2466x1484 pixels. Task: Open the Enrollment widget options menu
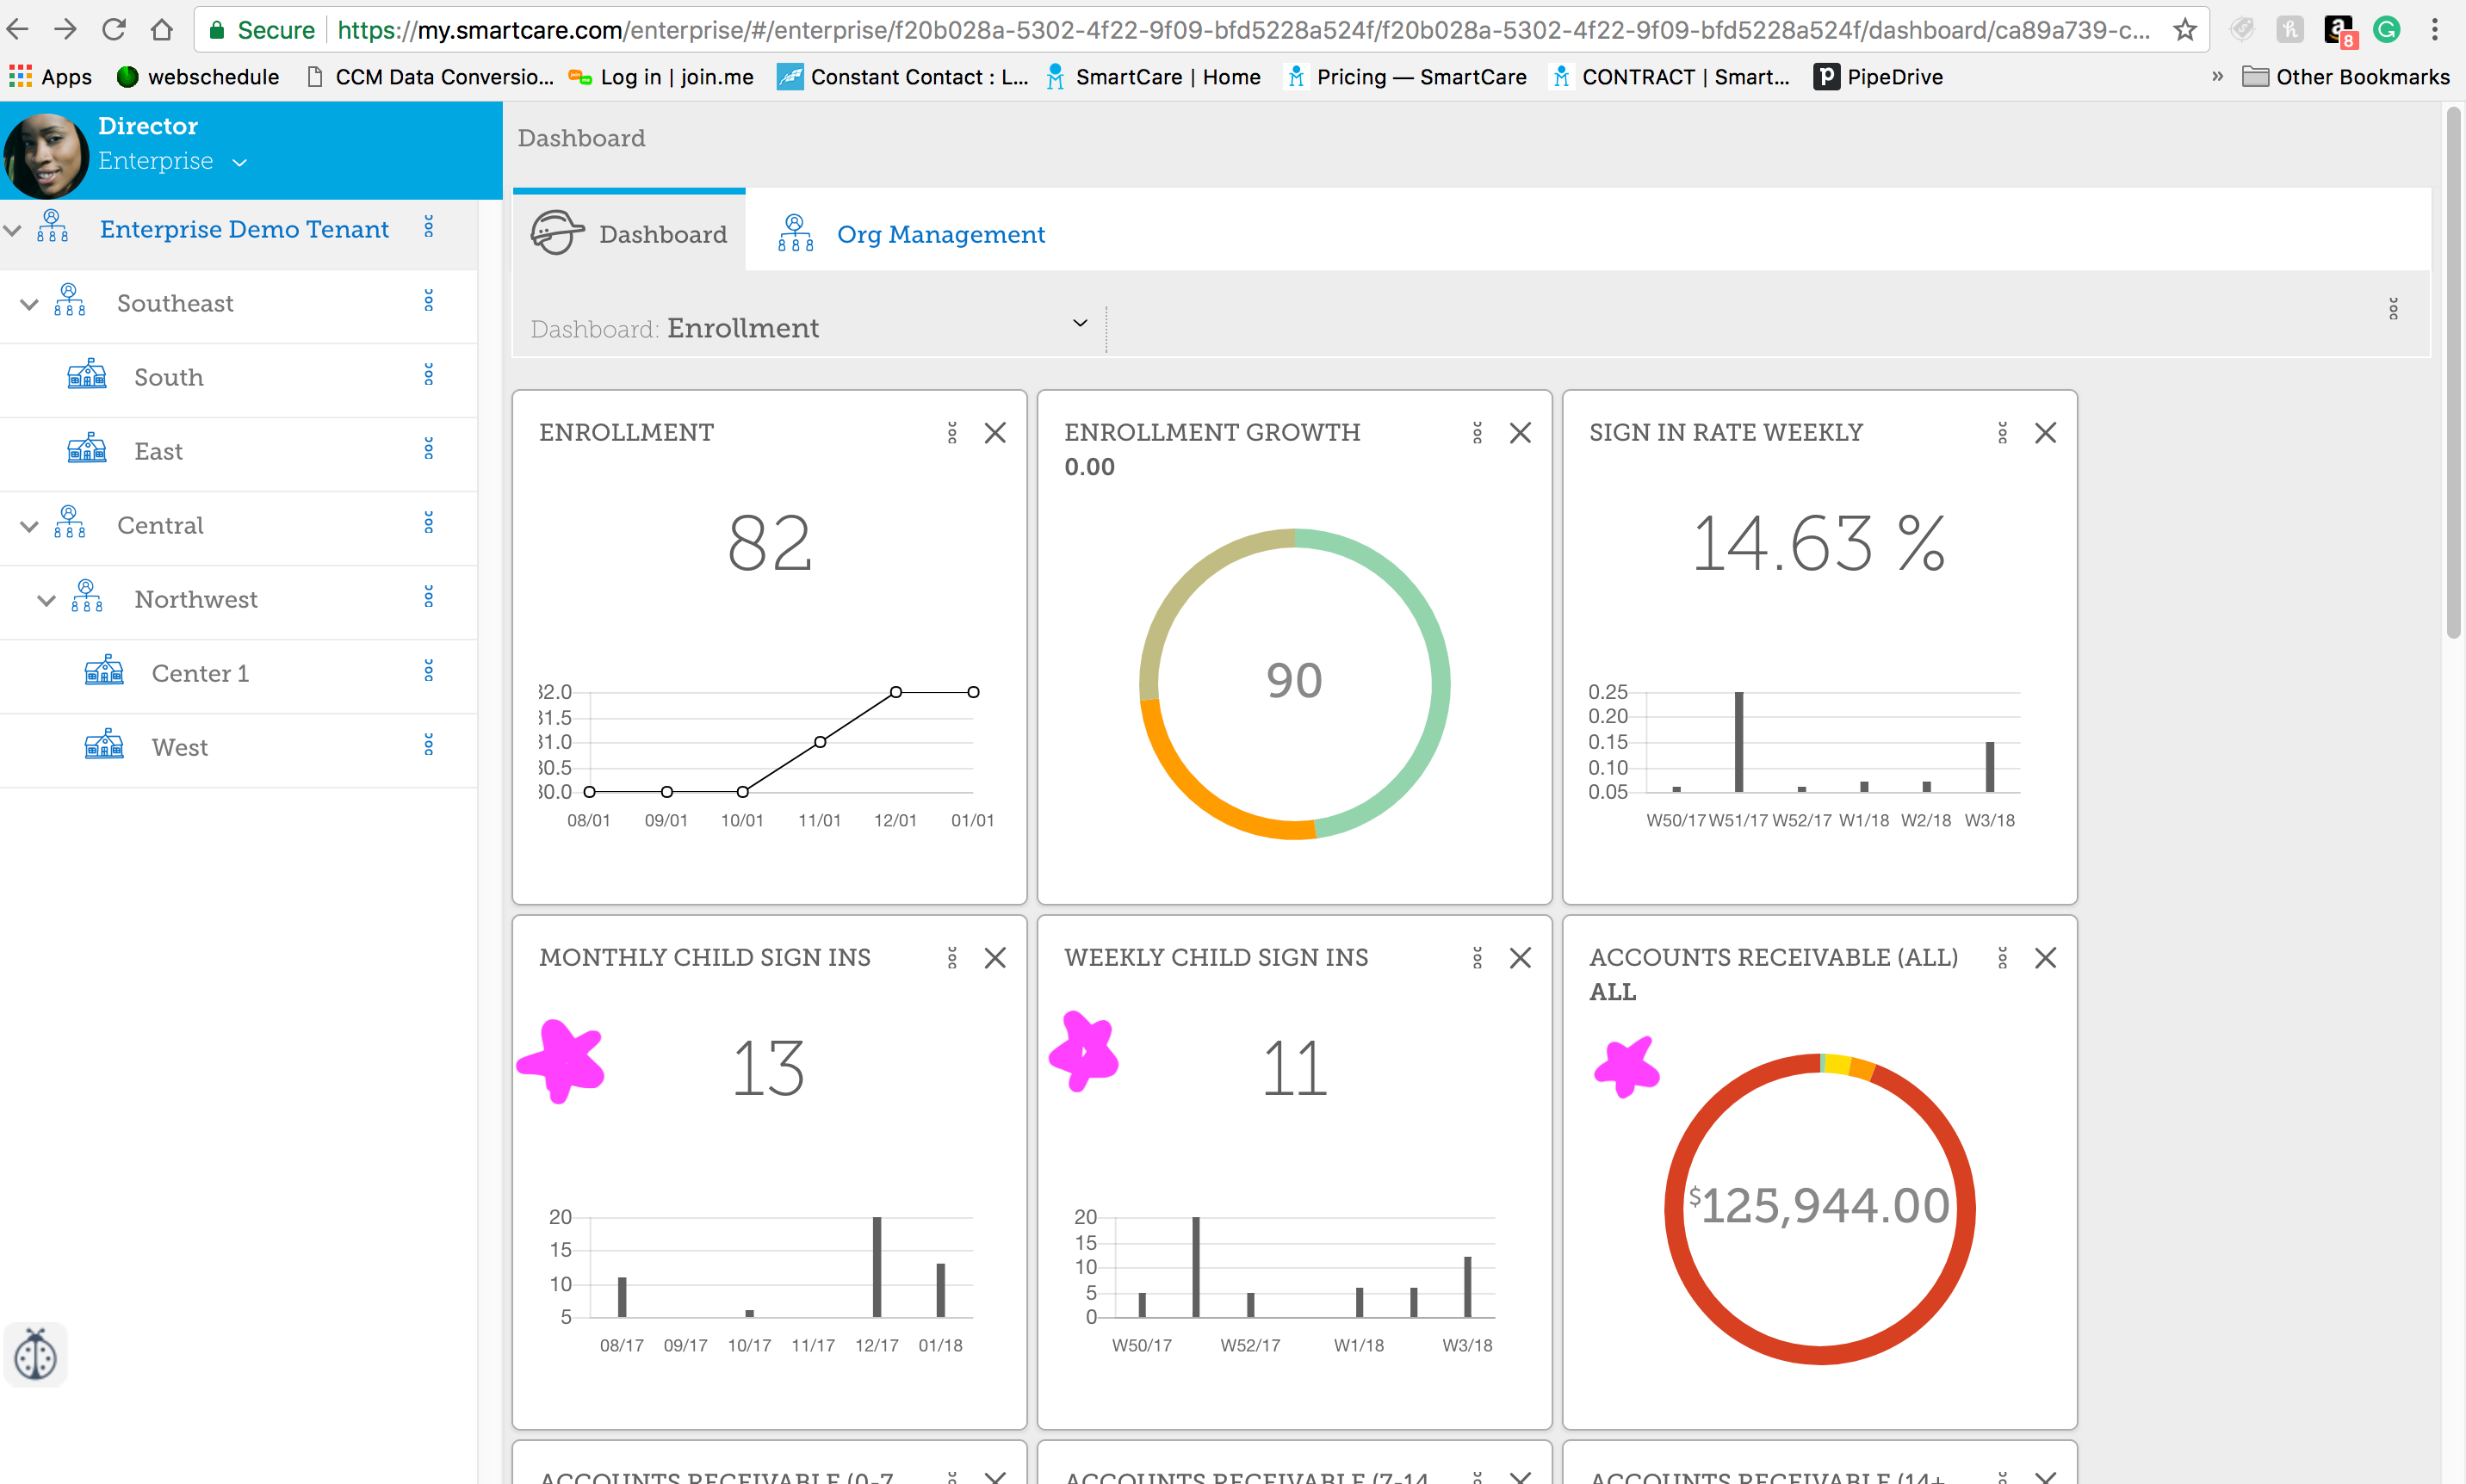pyautogui.click(x=952, y=433)
